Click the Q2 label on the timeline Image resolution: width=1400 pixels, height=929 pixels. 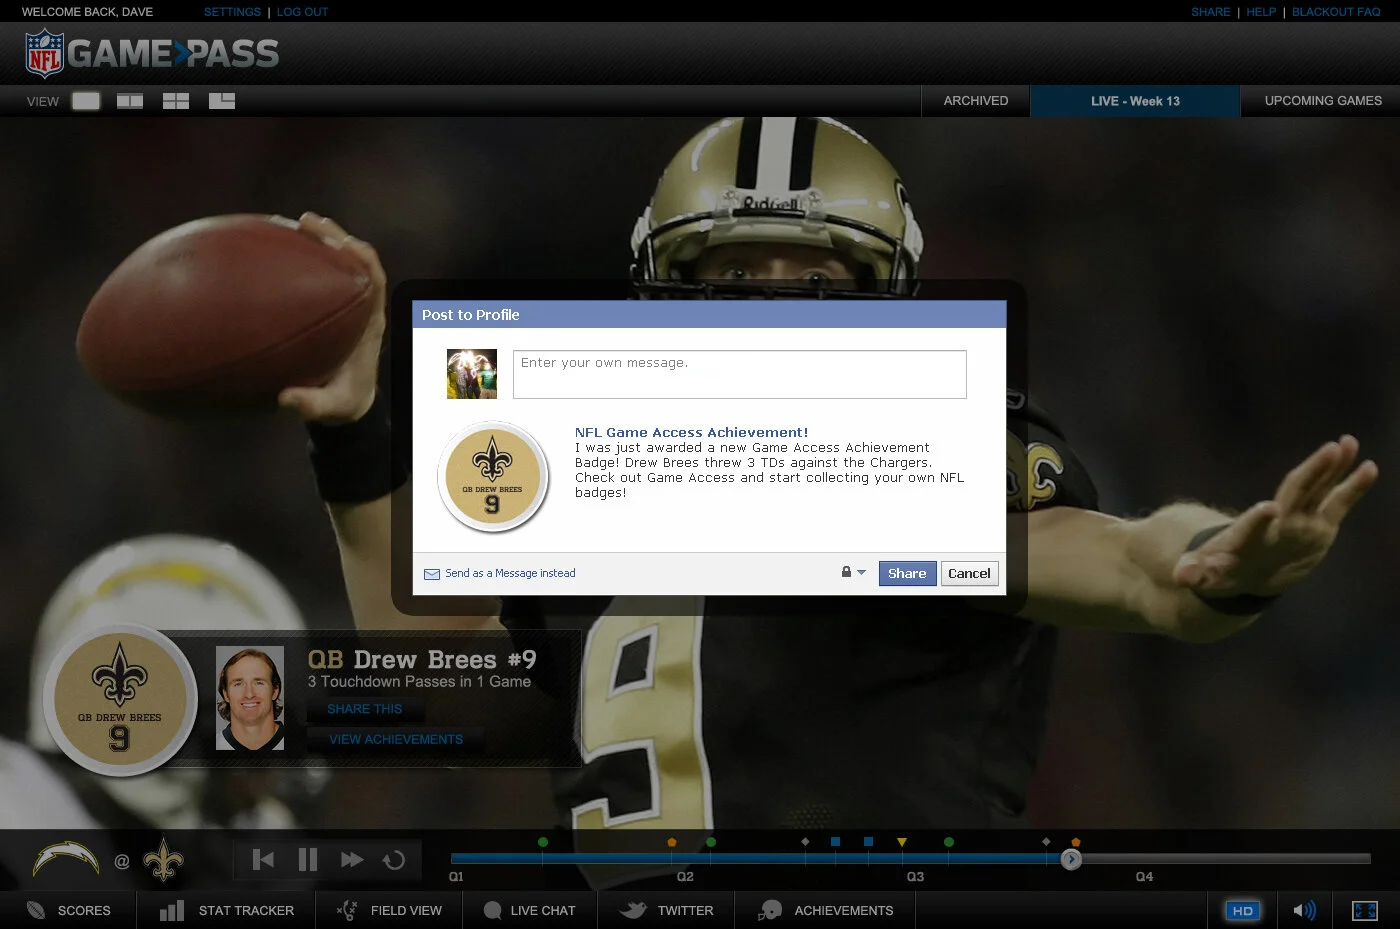pos(685,876)
